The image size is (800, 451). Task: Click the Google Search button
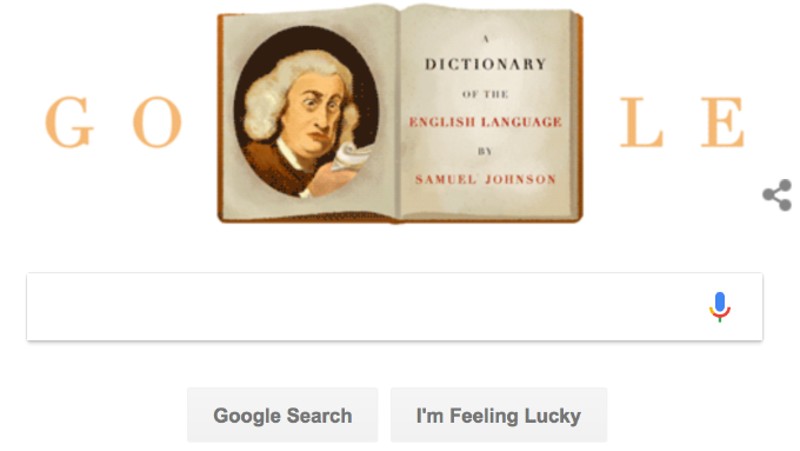pos(283,415)
